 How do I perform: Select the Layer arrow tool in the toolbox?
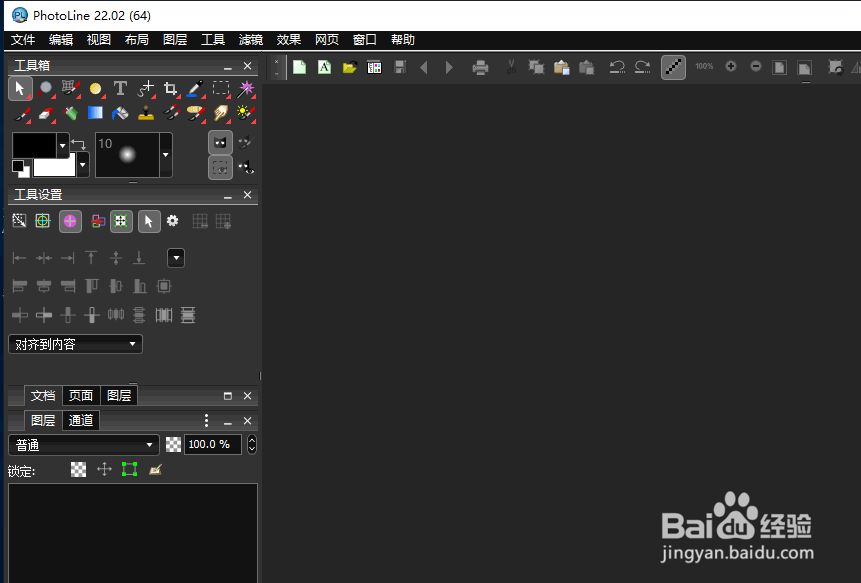pyautogui.click(x=20, y=88)
